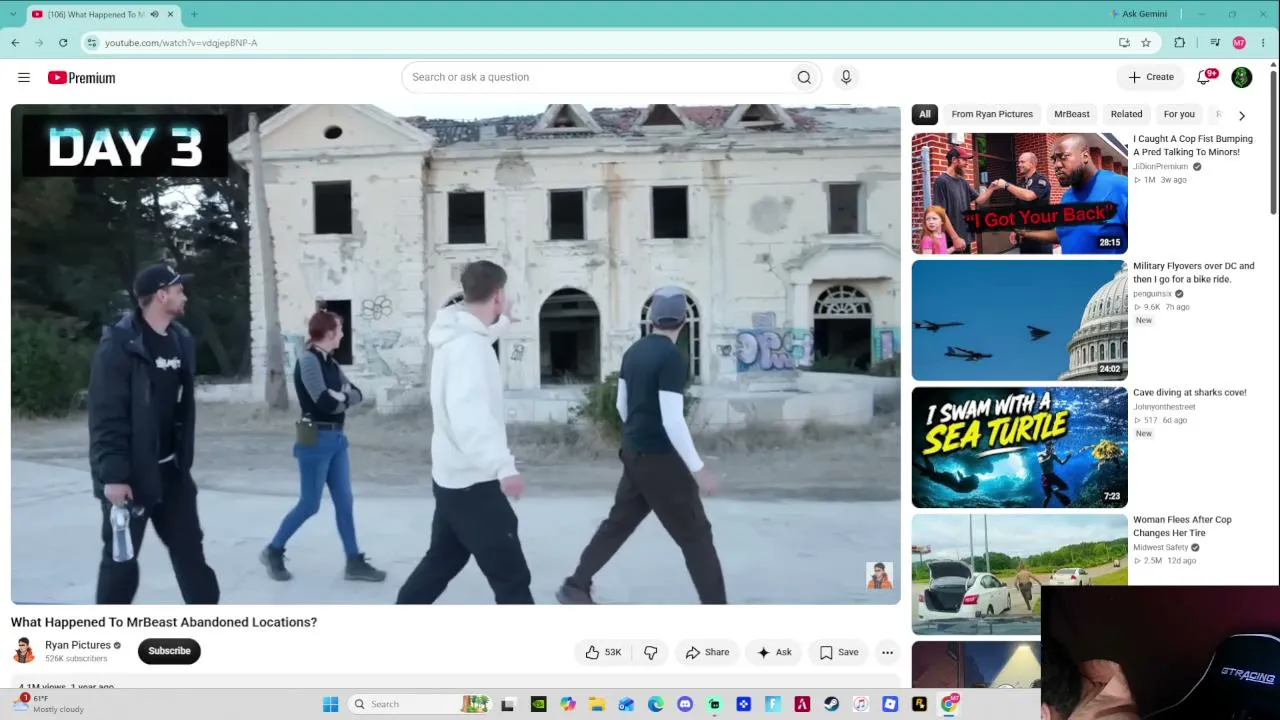Start voice search with the microphone
The width and height of the screenshot is (1280, 720).
click(846, 77)
